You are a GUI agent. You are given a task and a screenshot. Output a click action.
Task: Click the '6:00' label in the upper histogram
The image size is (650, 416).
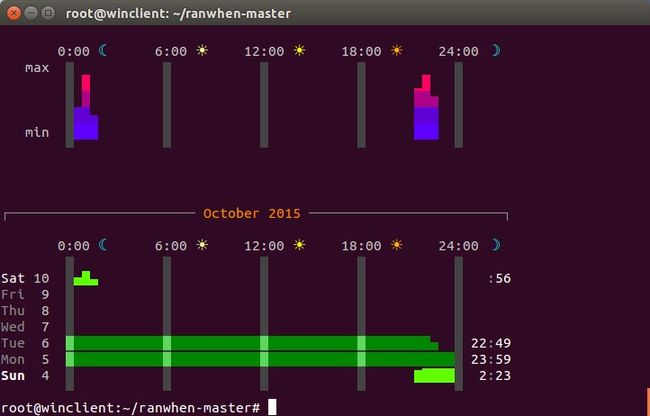point(171,51)
